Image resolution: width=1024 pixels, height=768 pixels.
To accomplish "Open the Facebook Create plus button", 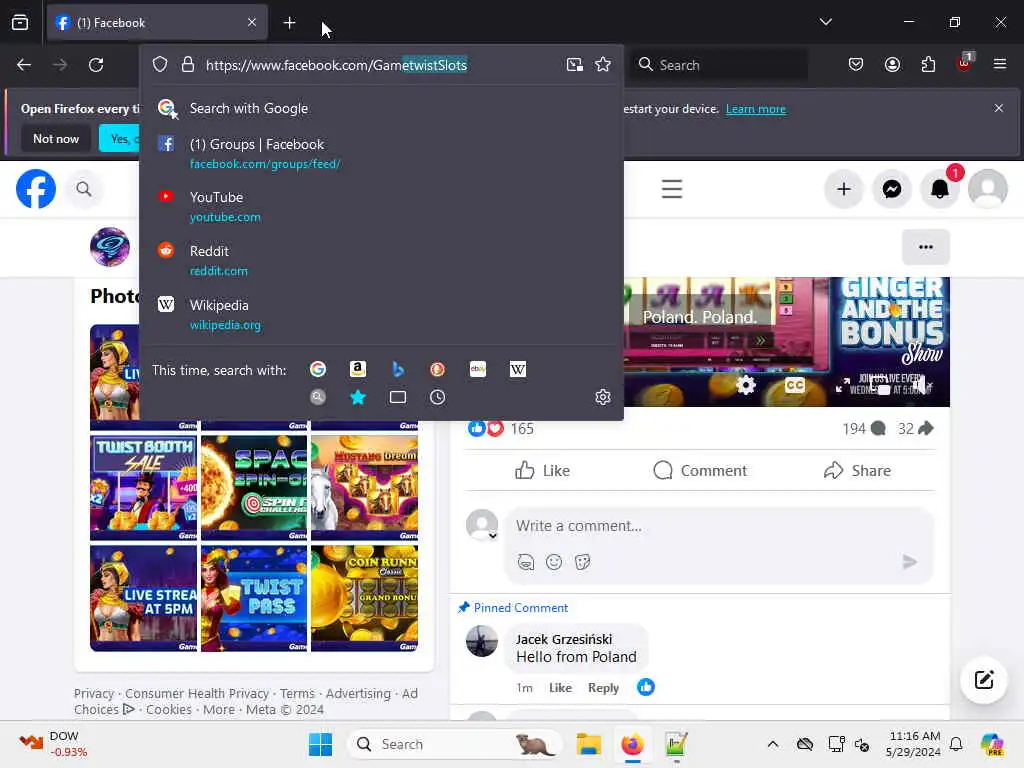I will pyautogui.click(x=844, y=189).
